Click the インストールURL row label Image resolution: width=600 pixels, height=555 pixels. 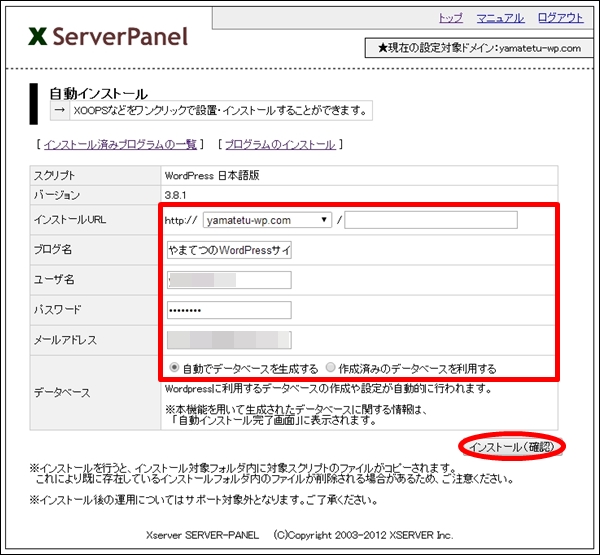click(70, 220)
